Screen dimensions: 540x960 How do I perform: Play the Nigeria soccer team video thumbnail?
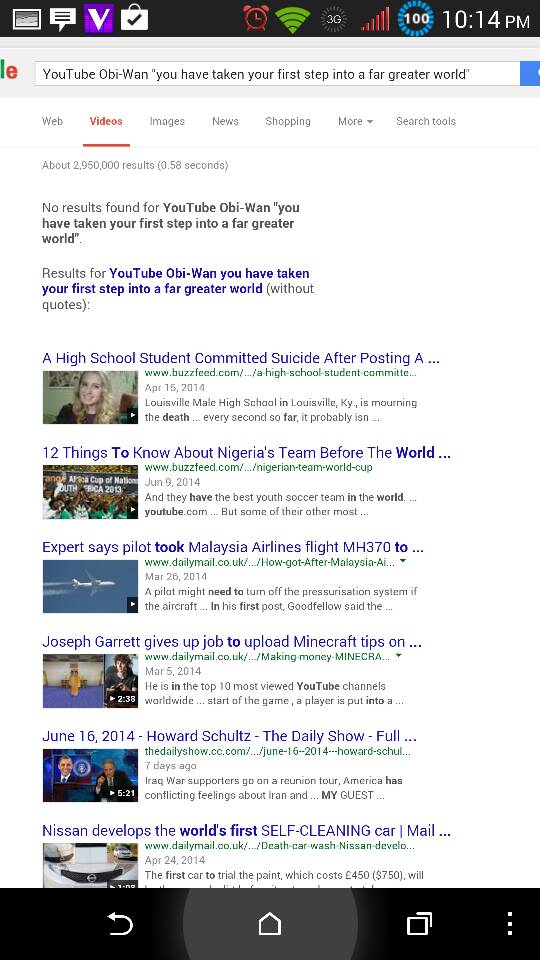tap(90, 492)
